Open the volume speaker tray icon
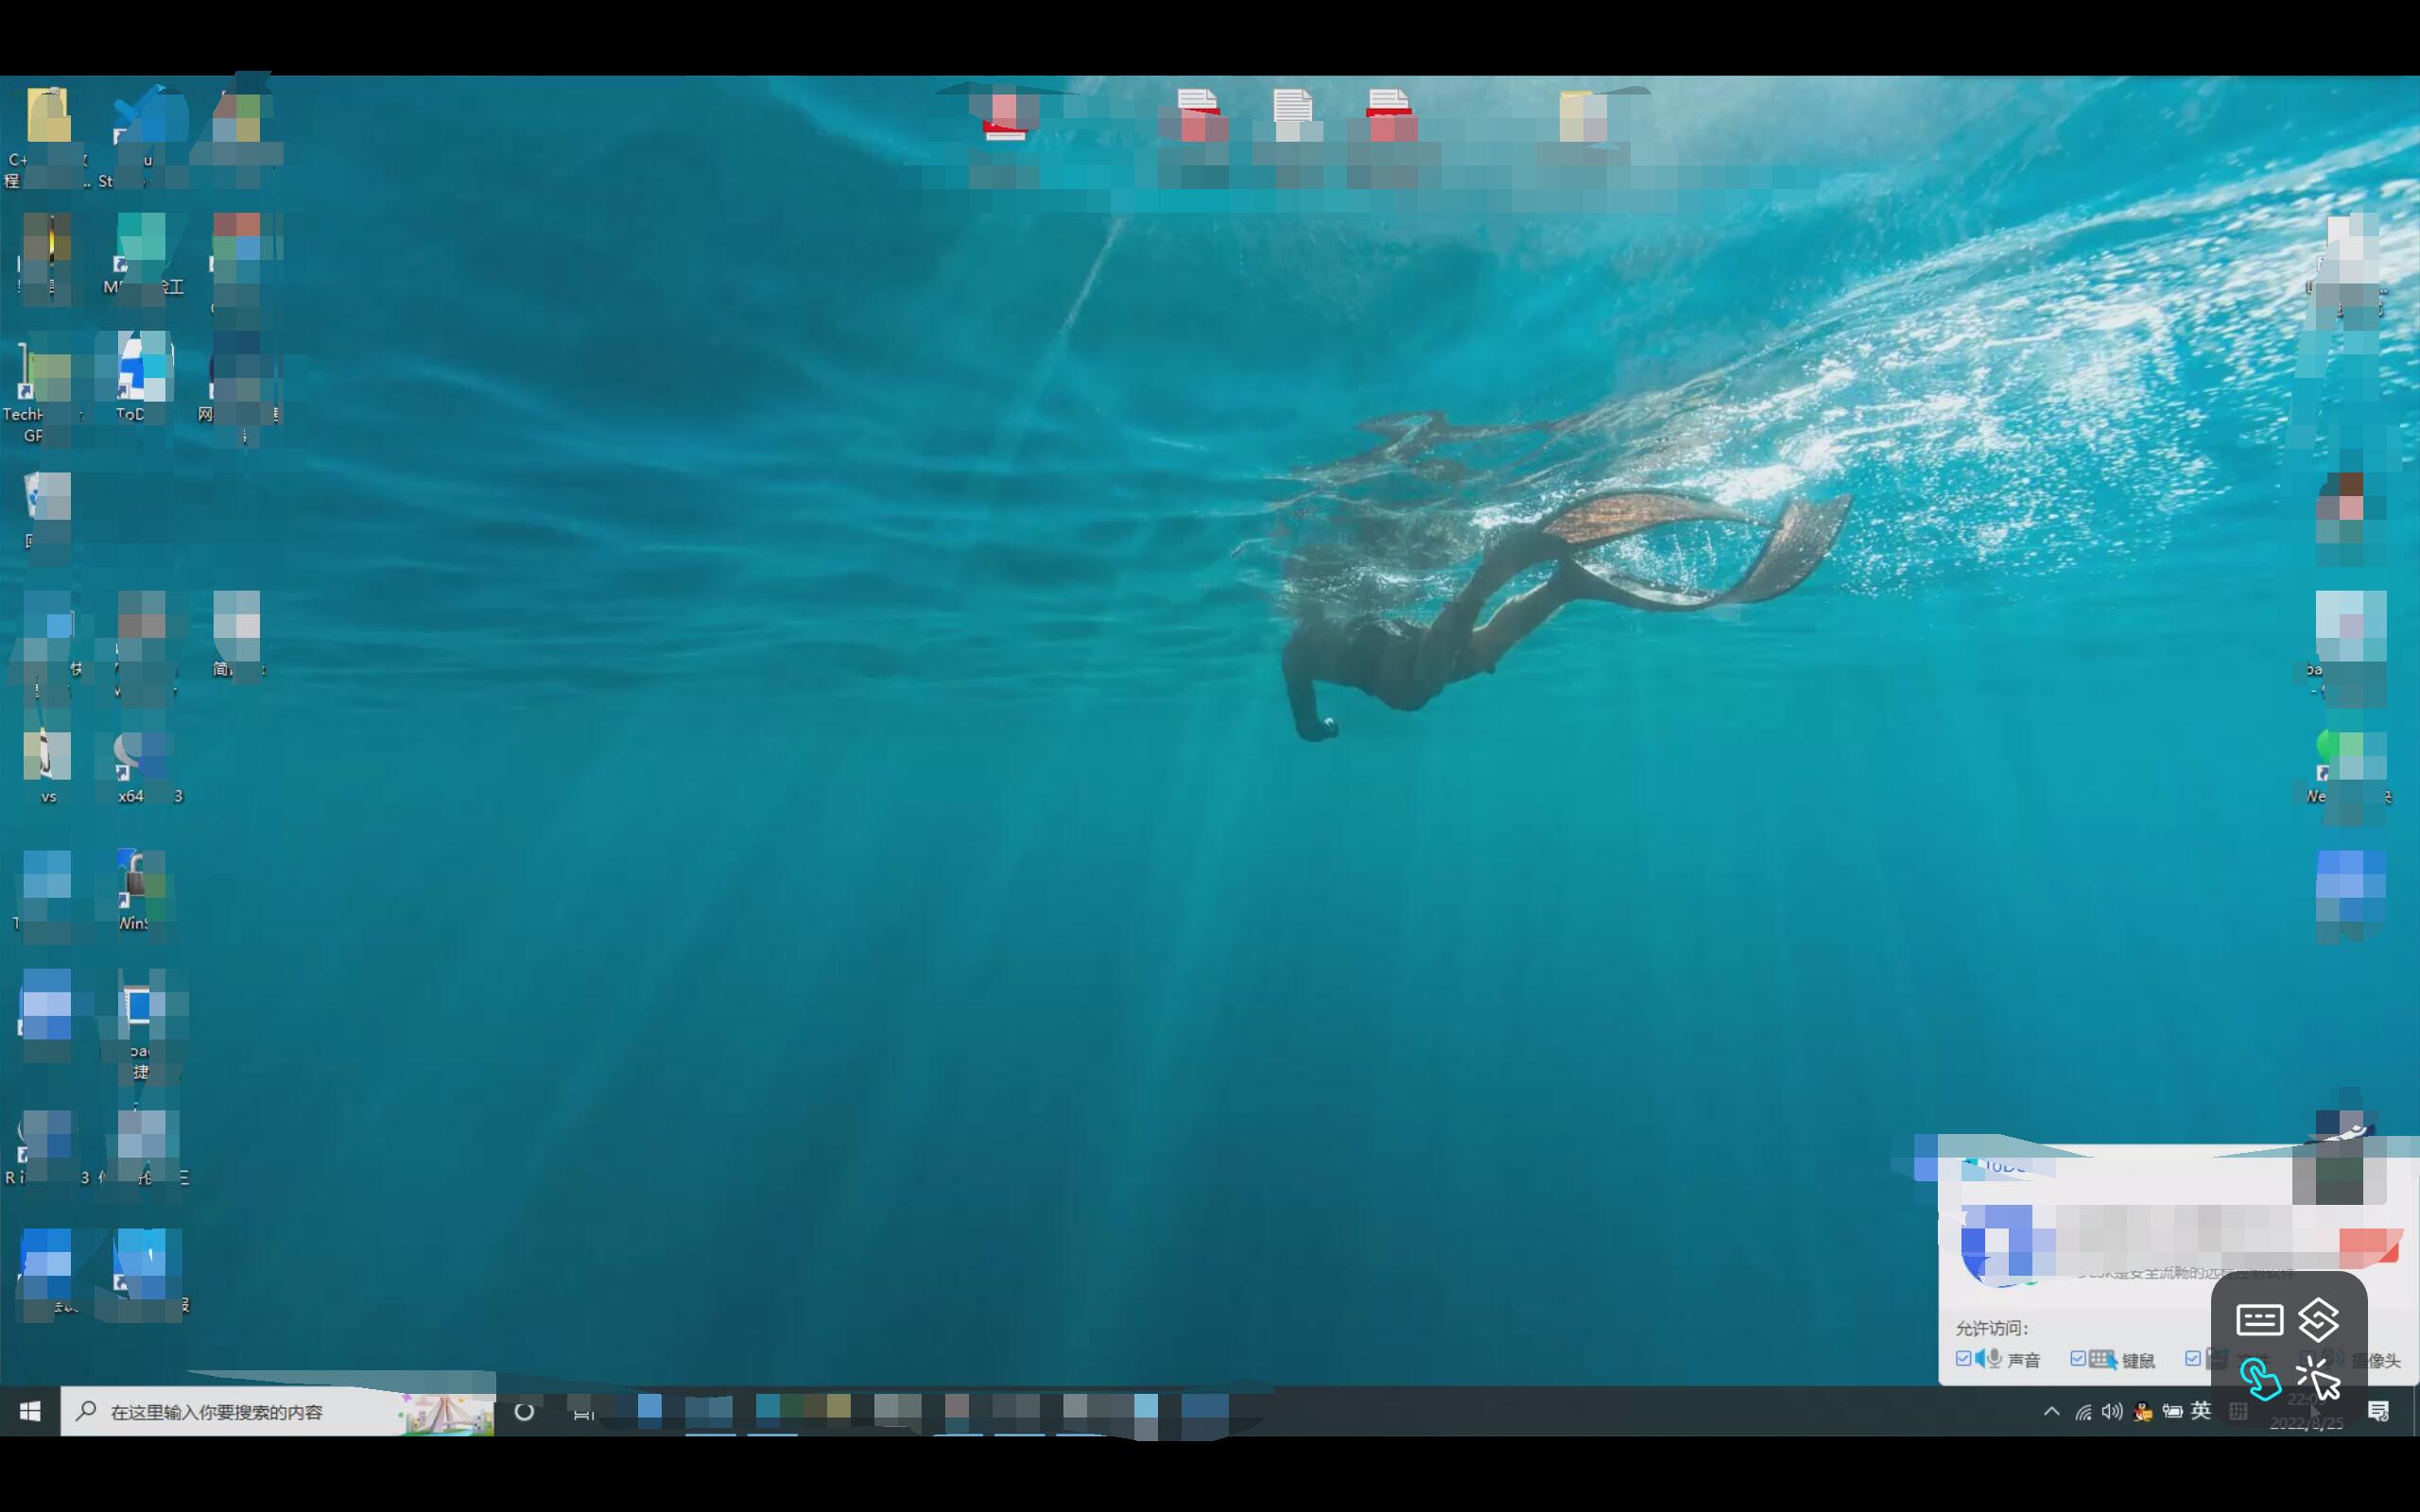This screenshot has height=1512, width=2420. tap(2112, 1411)
